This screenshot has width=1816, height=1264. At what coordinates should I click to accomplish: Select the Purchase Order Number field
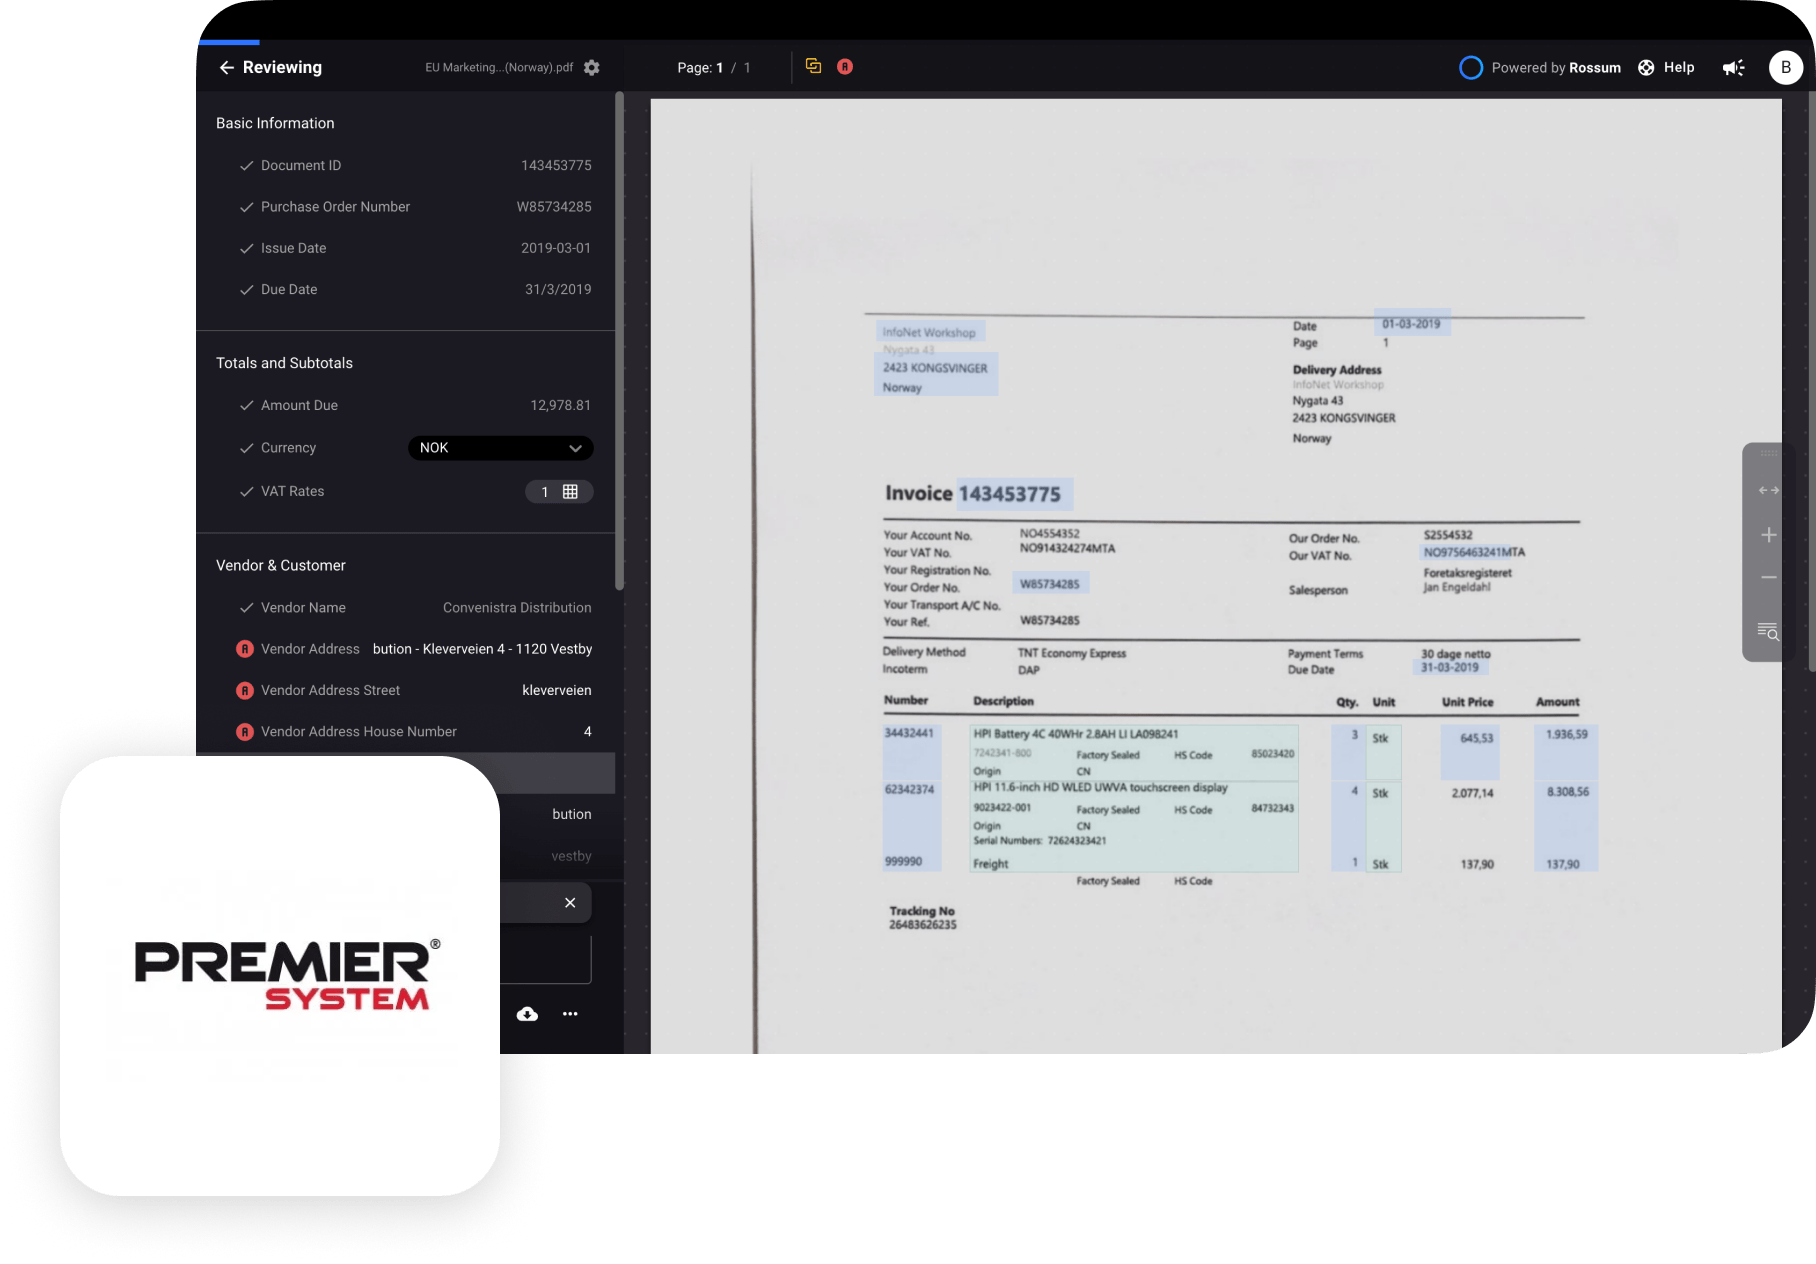pos(405,206)
